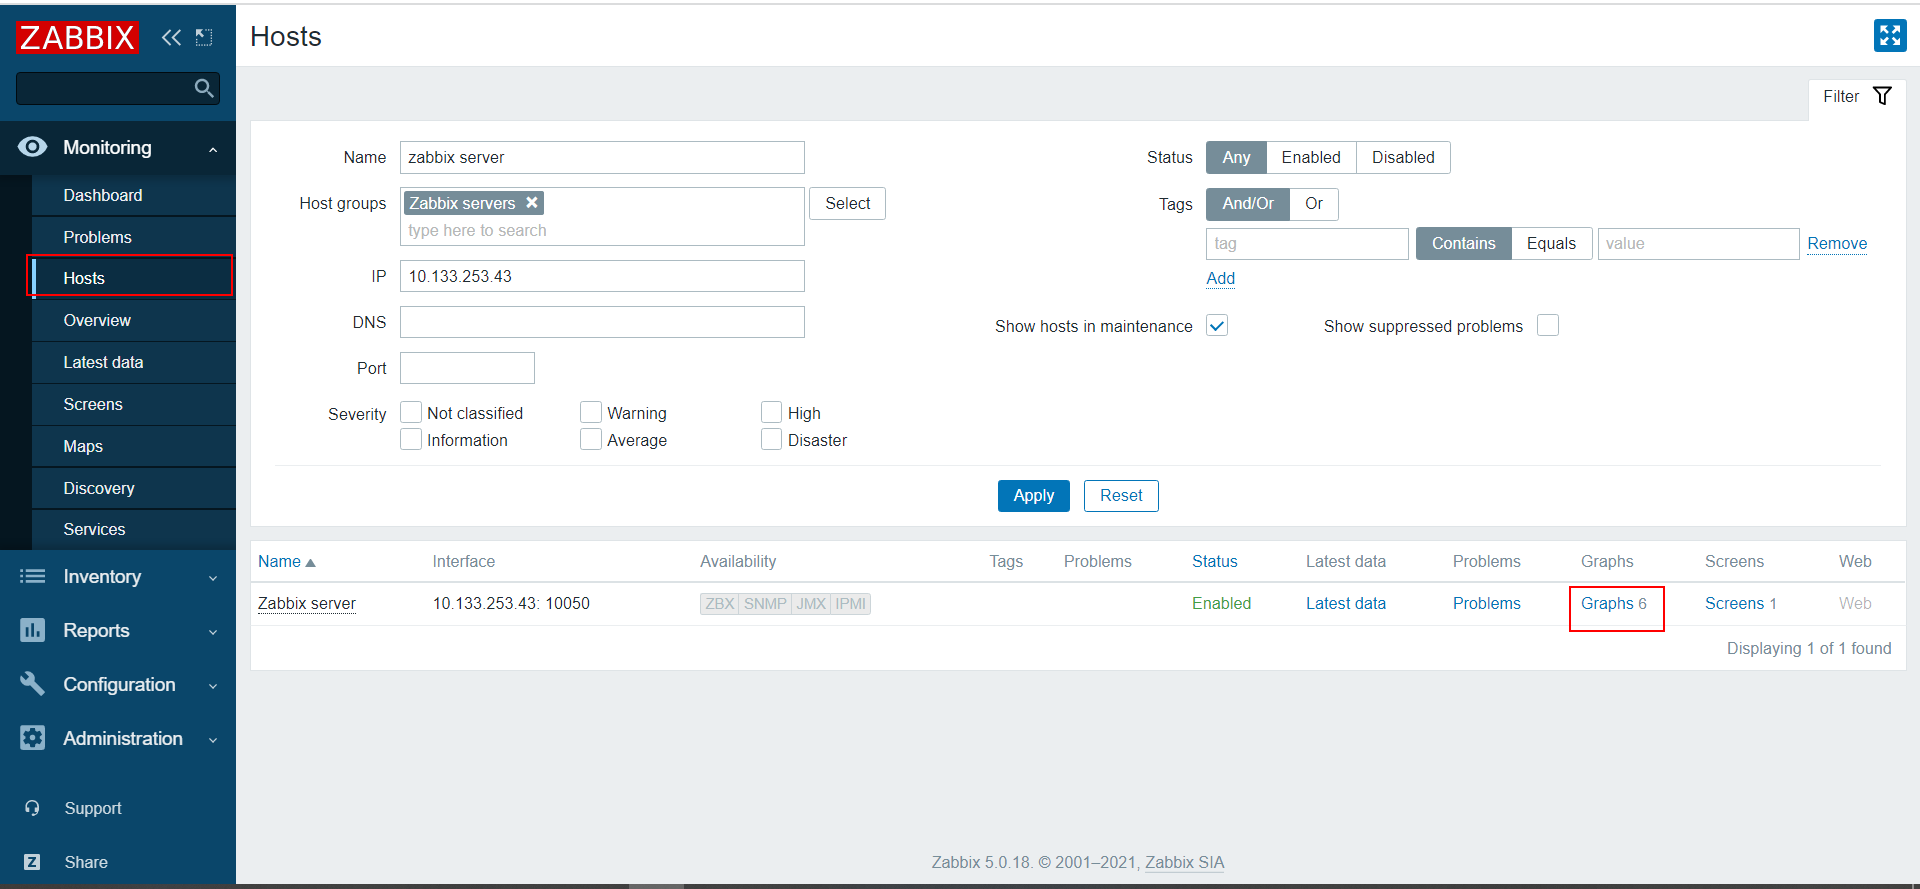The width and height of the screenshot is (1920, 889).
Task: Click the Filter funnel icon
Action: pyautogui.click(x=1882, y=96)
